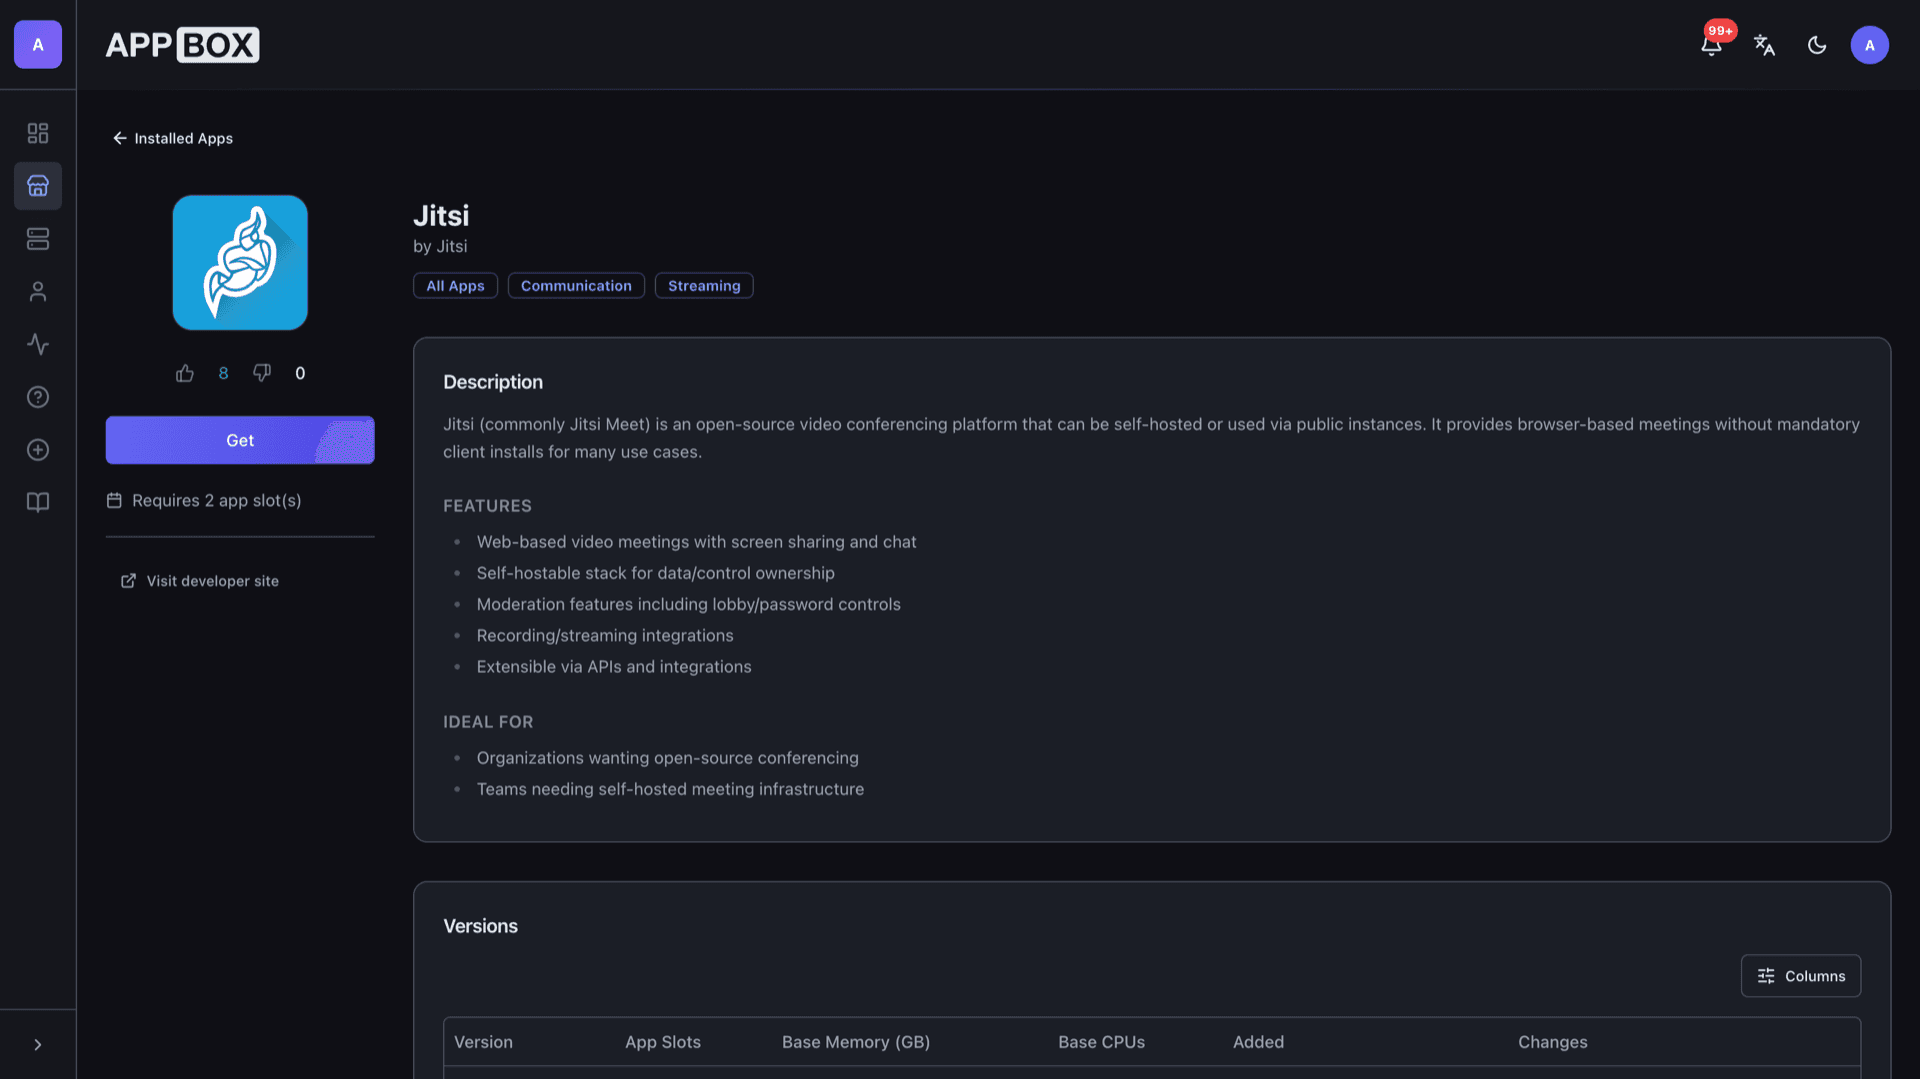Open the dashboard grid icon in sidebar
Screen dimensions: 1920x1079
pyautogui.click(x=38, y=133)
